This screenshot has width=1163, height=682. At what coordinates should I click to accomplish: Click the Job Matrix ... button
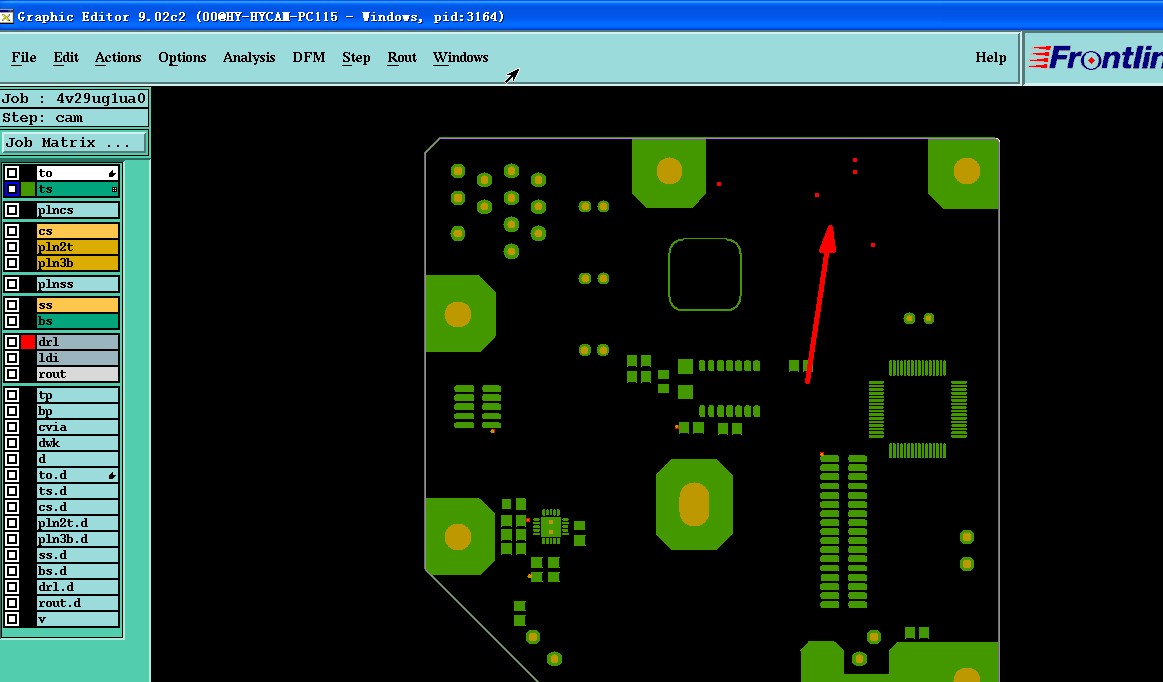[x=74, y=142]
